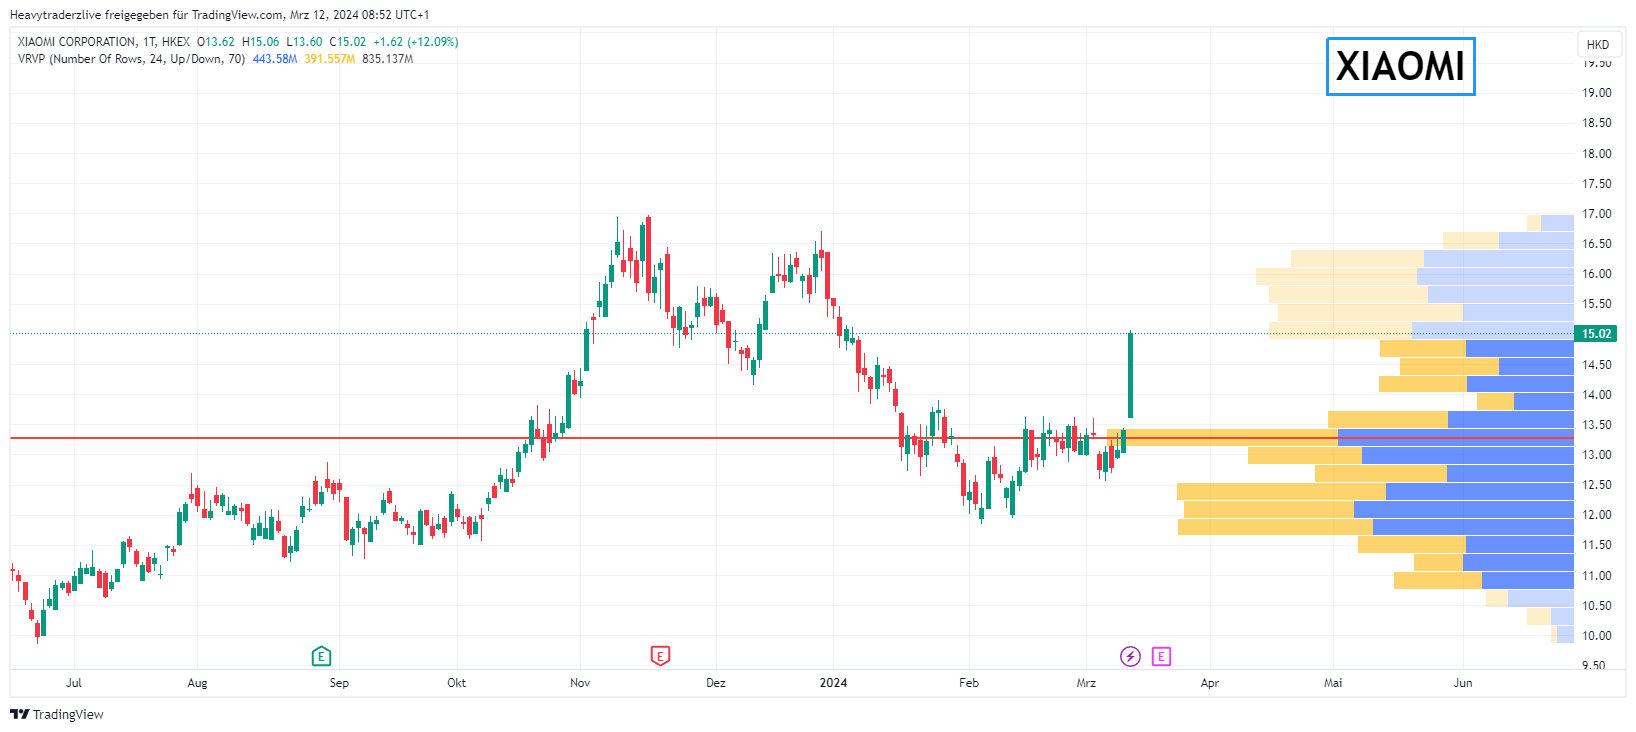Click the VRVP total volume value 835.137M

[388, 59]
